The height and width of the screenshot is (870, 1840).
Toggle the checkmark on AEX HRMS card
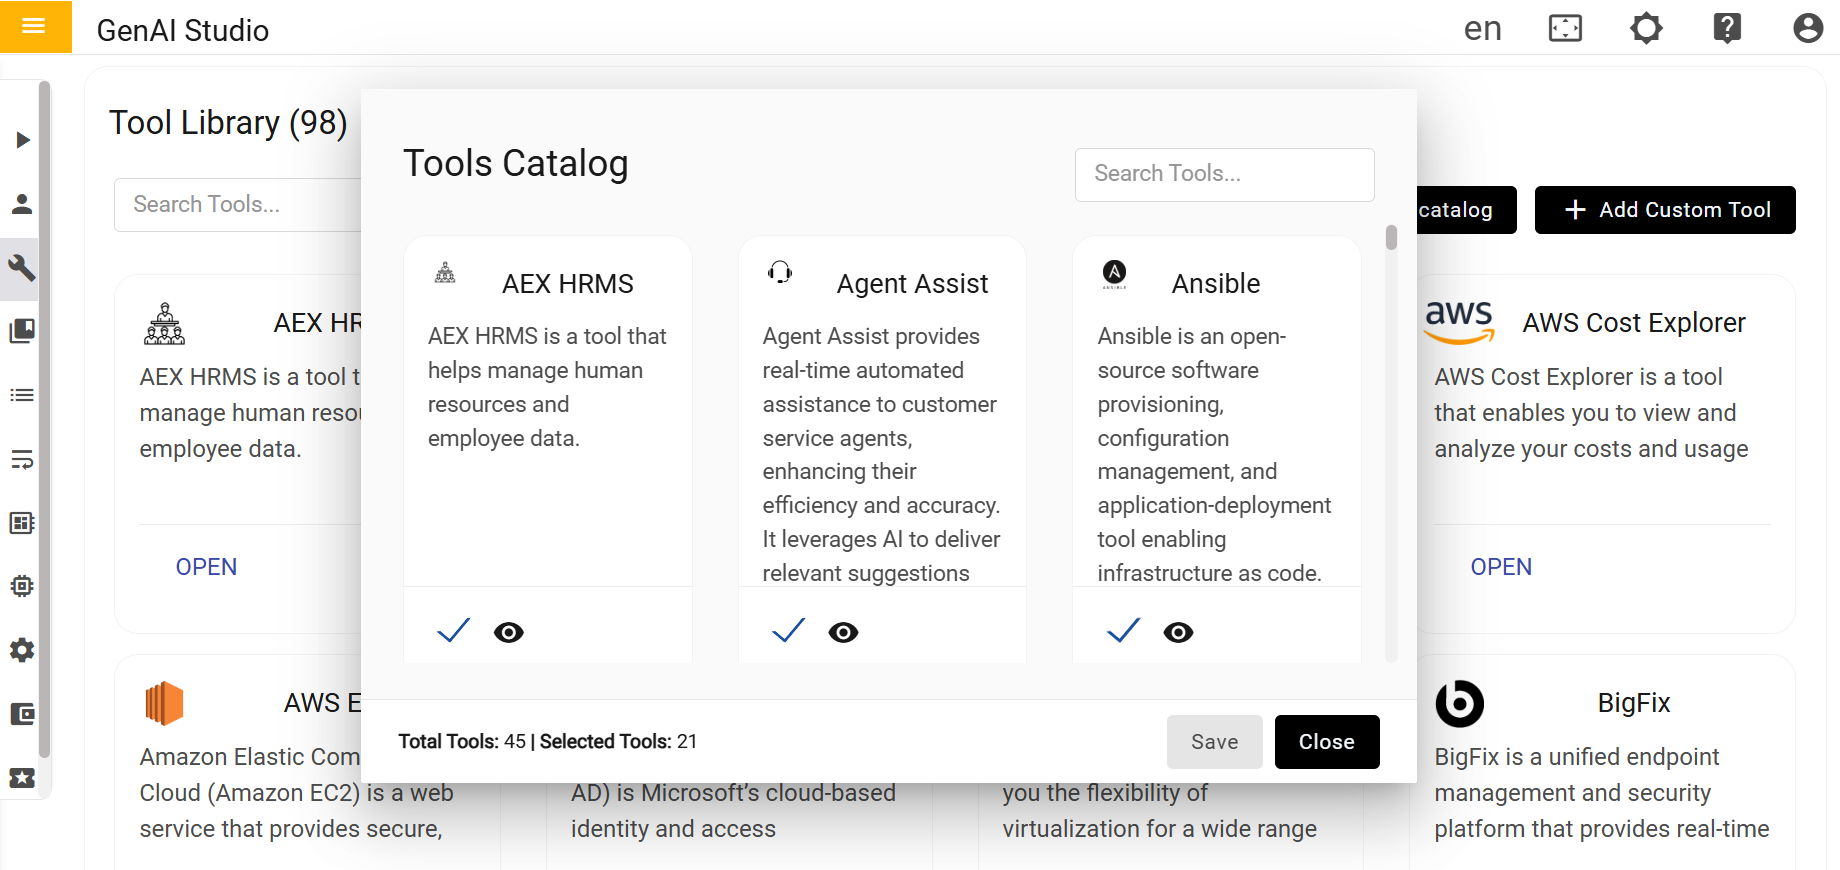454,630
